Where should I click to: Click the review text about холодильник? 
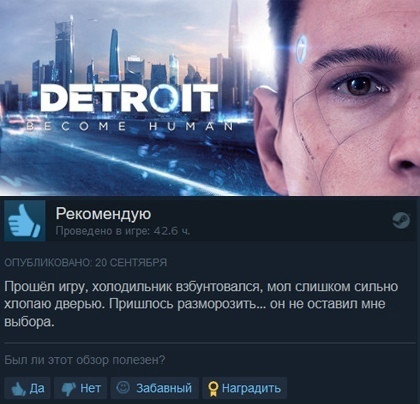pyautogui.click(x=201, y=304)
